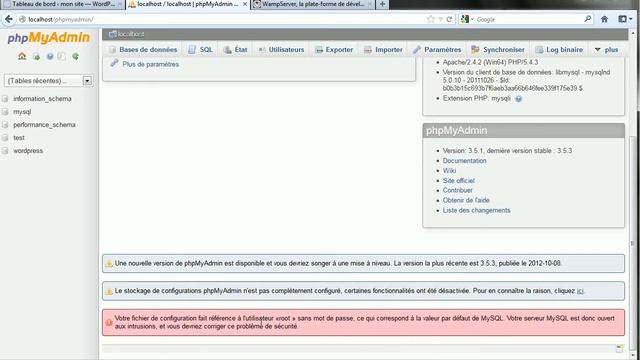The height and width of the screenshot is (360, 640).
Task: Open the Liste des changements link
Action: (476, 210)
